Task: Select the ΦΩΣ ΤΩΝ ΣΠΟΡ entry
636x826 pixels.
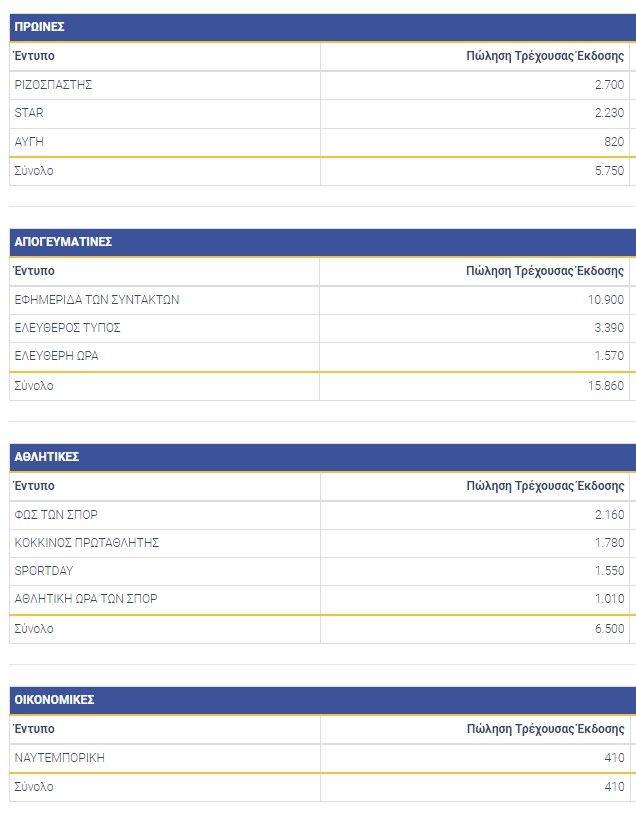Action: [57, 515]
